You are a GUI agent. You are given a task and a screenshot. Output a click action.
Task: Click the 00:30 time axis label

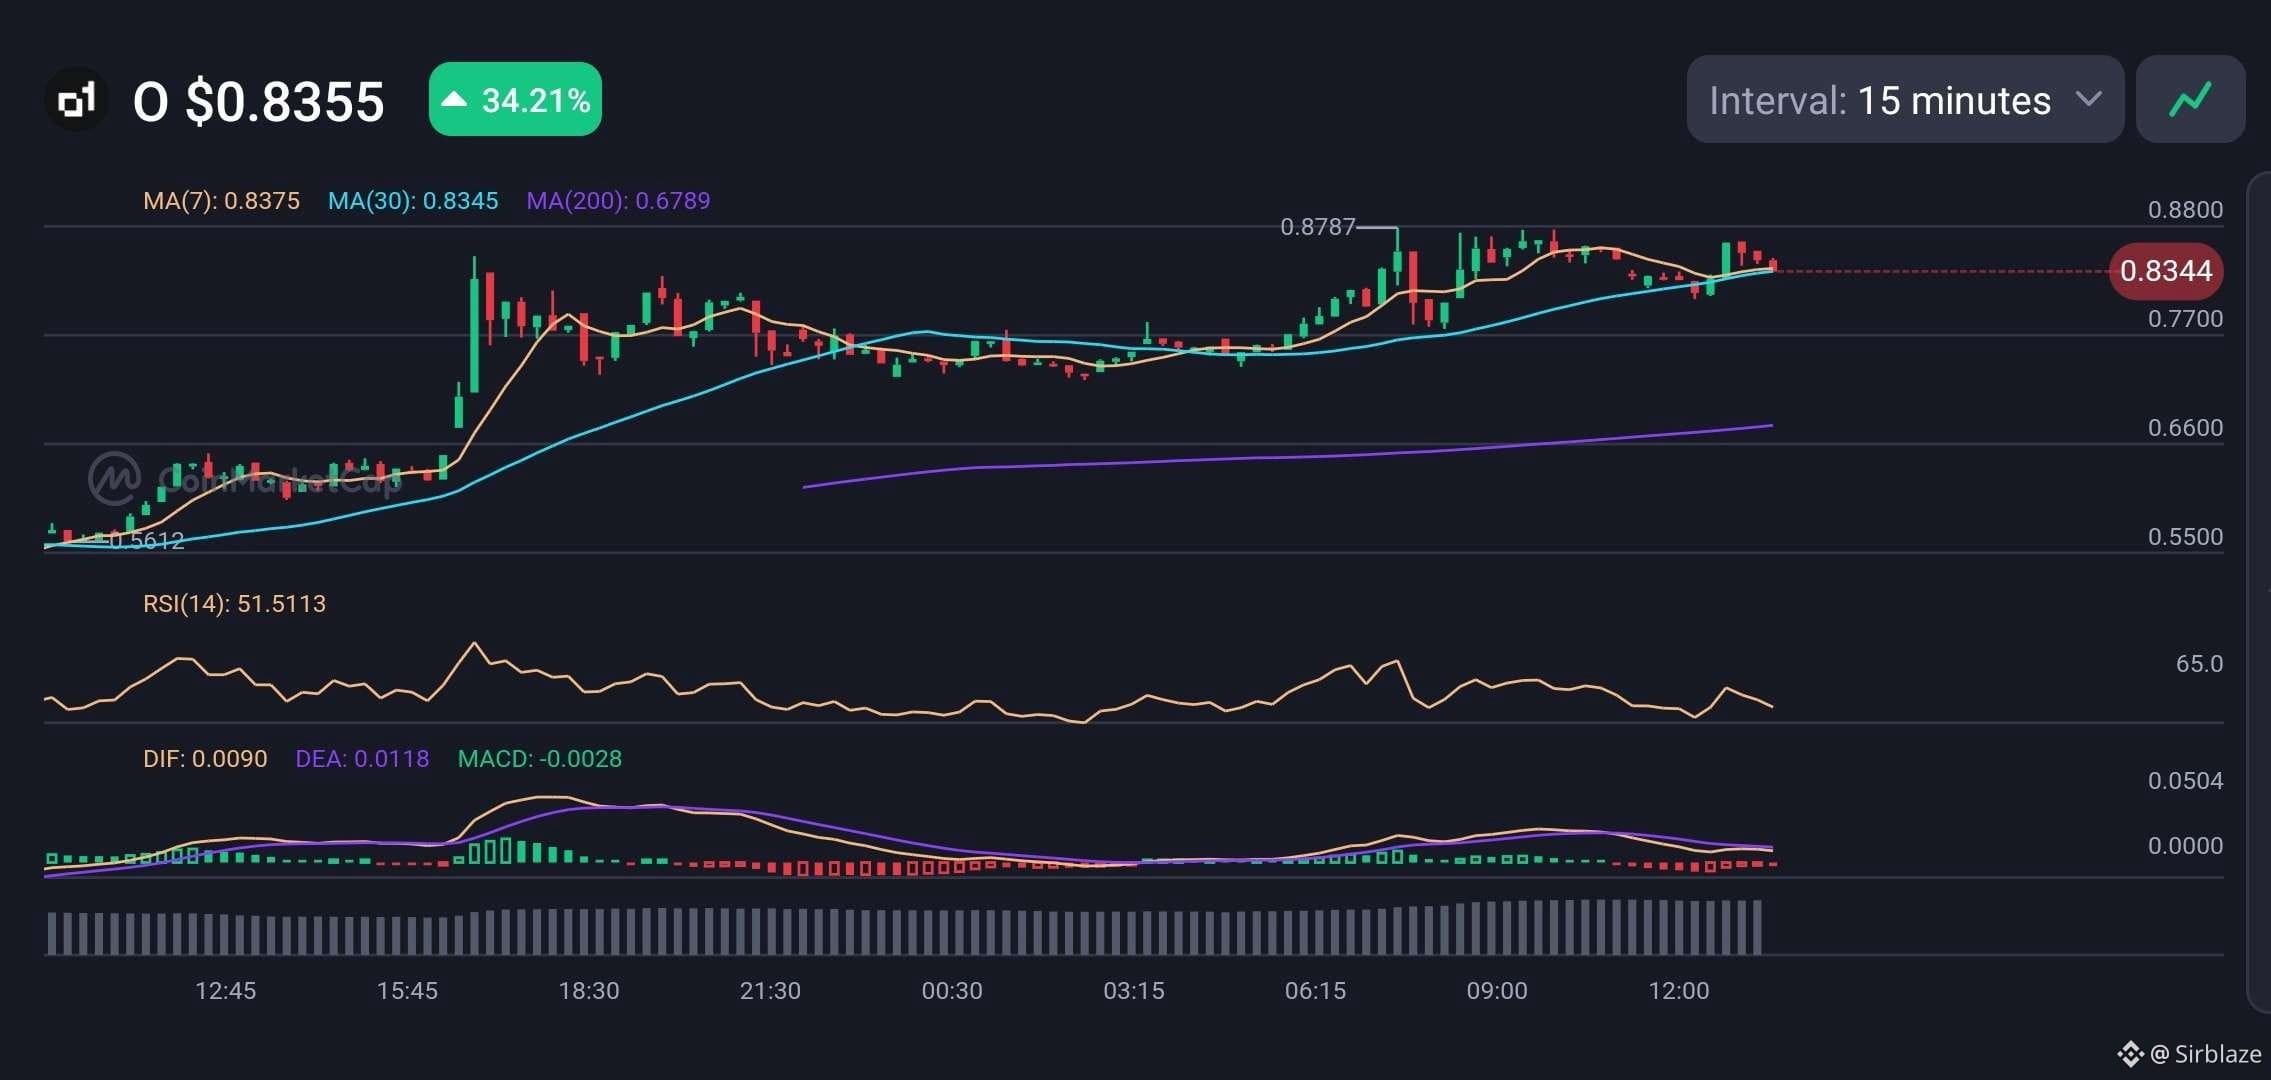click(952, 991)
